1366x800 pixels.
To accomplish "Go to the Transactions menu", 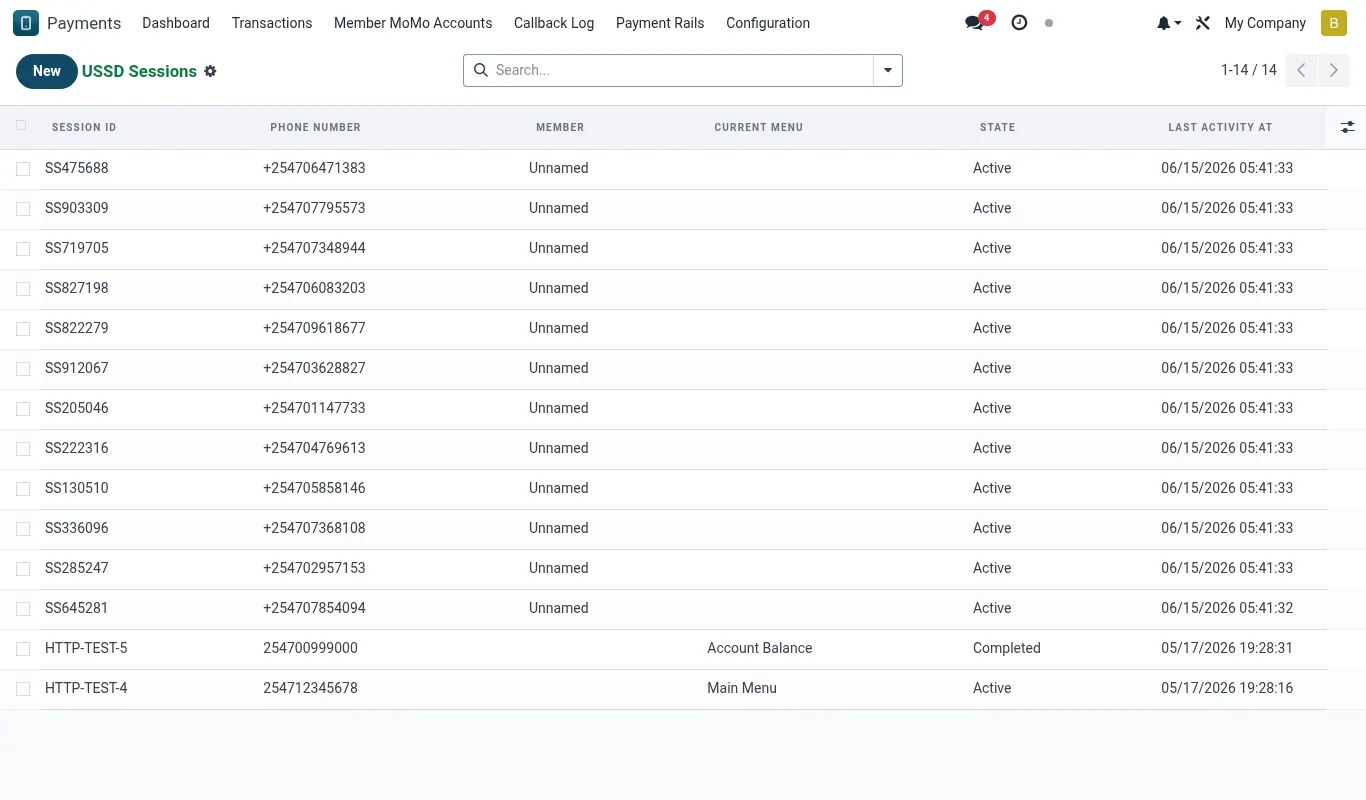I will click(272, 23).
